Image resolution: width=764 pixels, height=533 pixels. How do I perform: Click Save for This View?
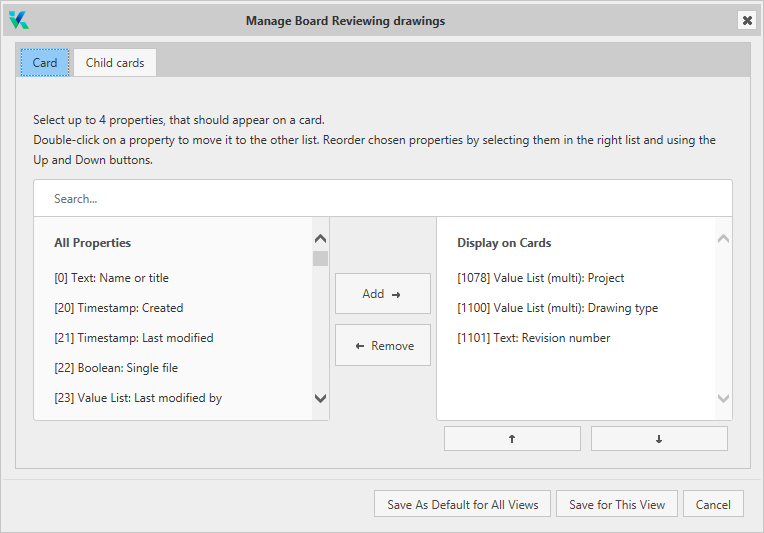click(x=616, y=504)
